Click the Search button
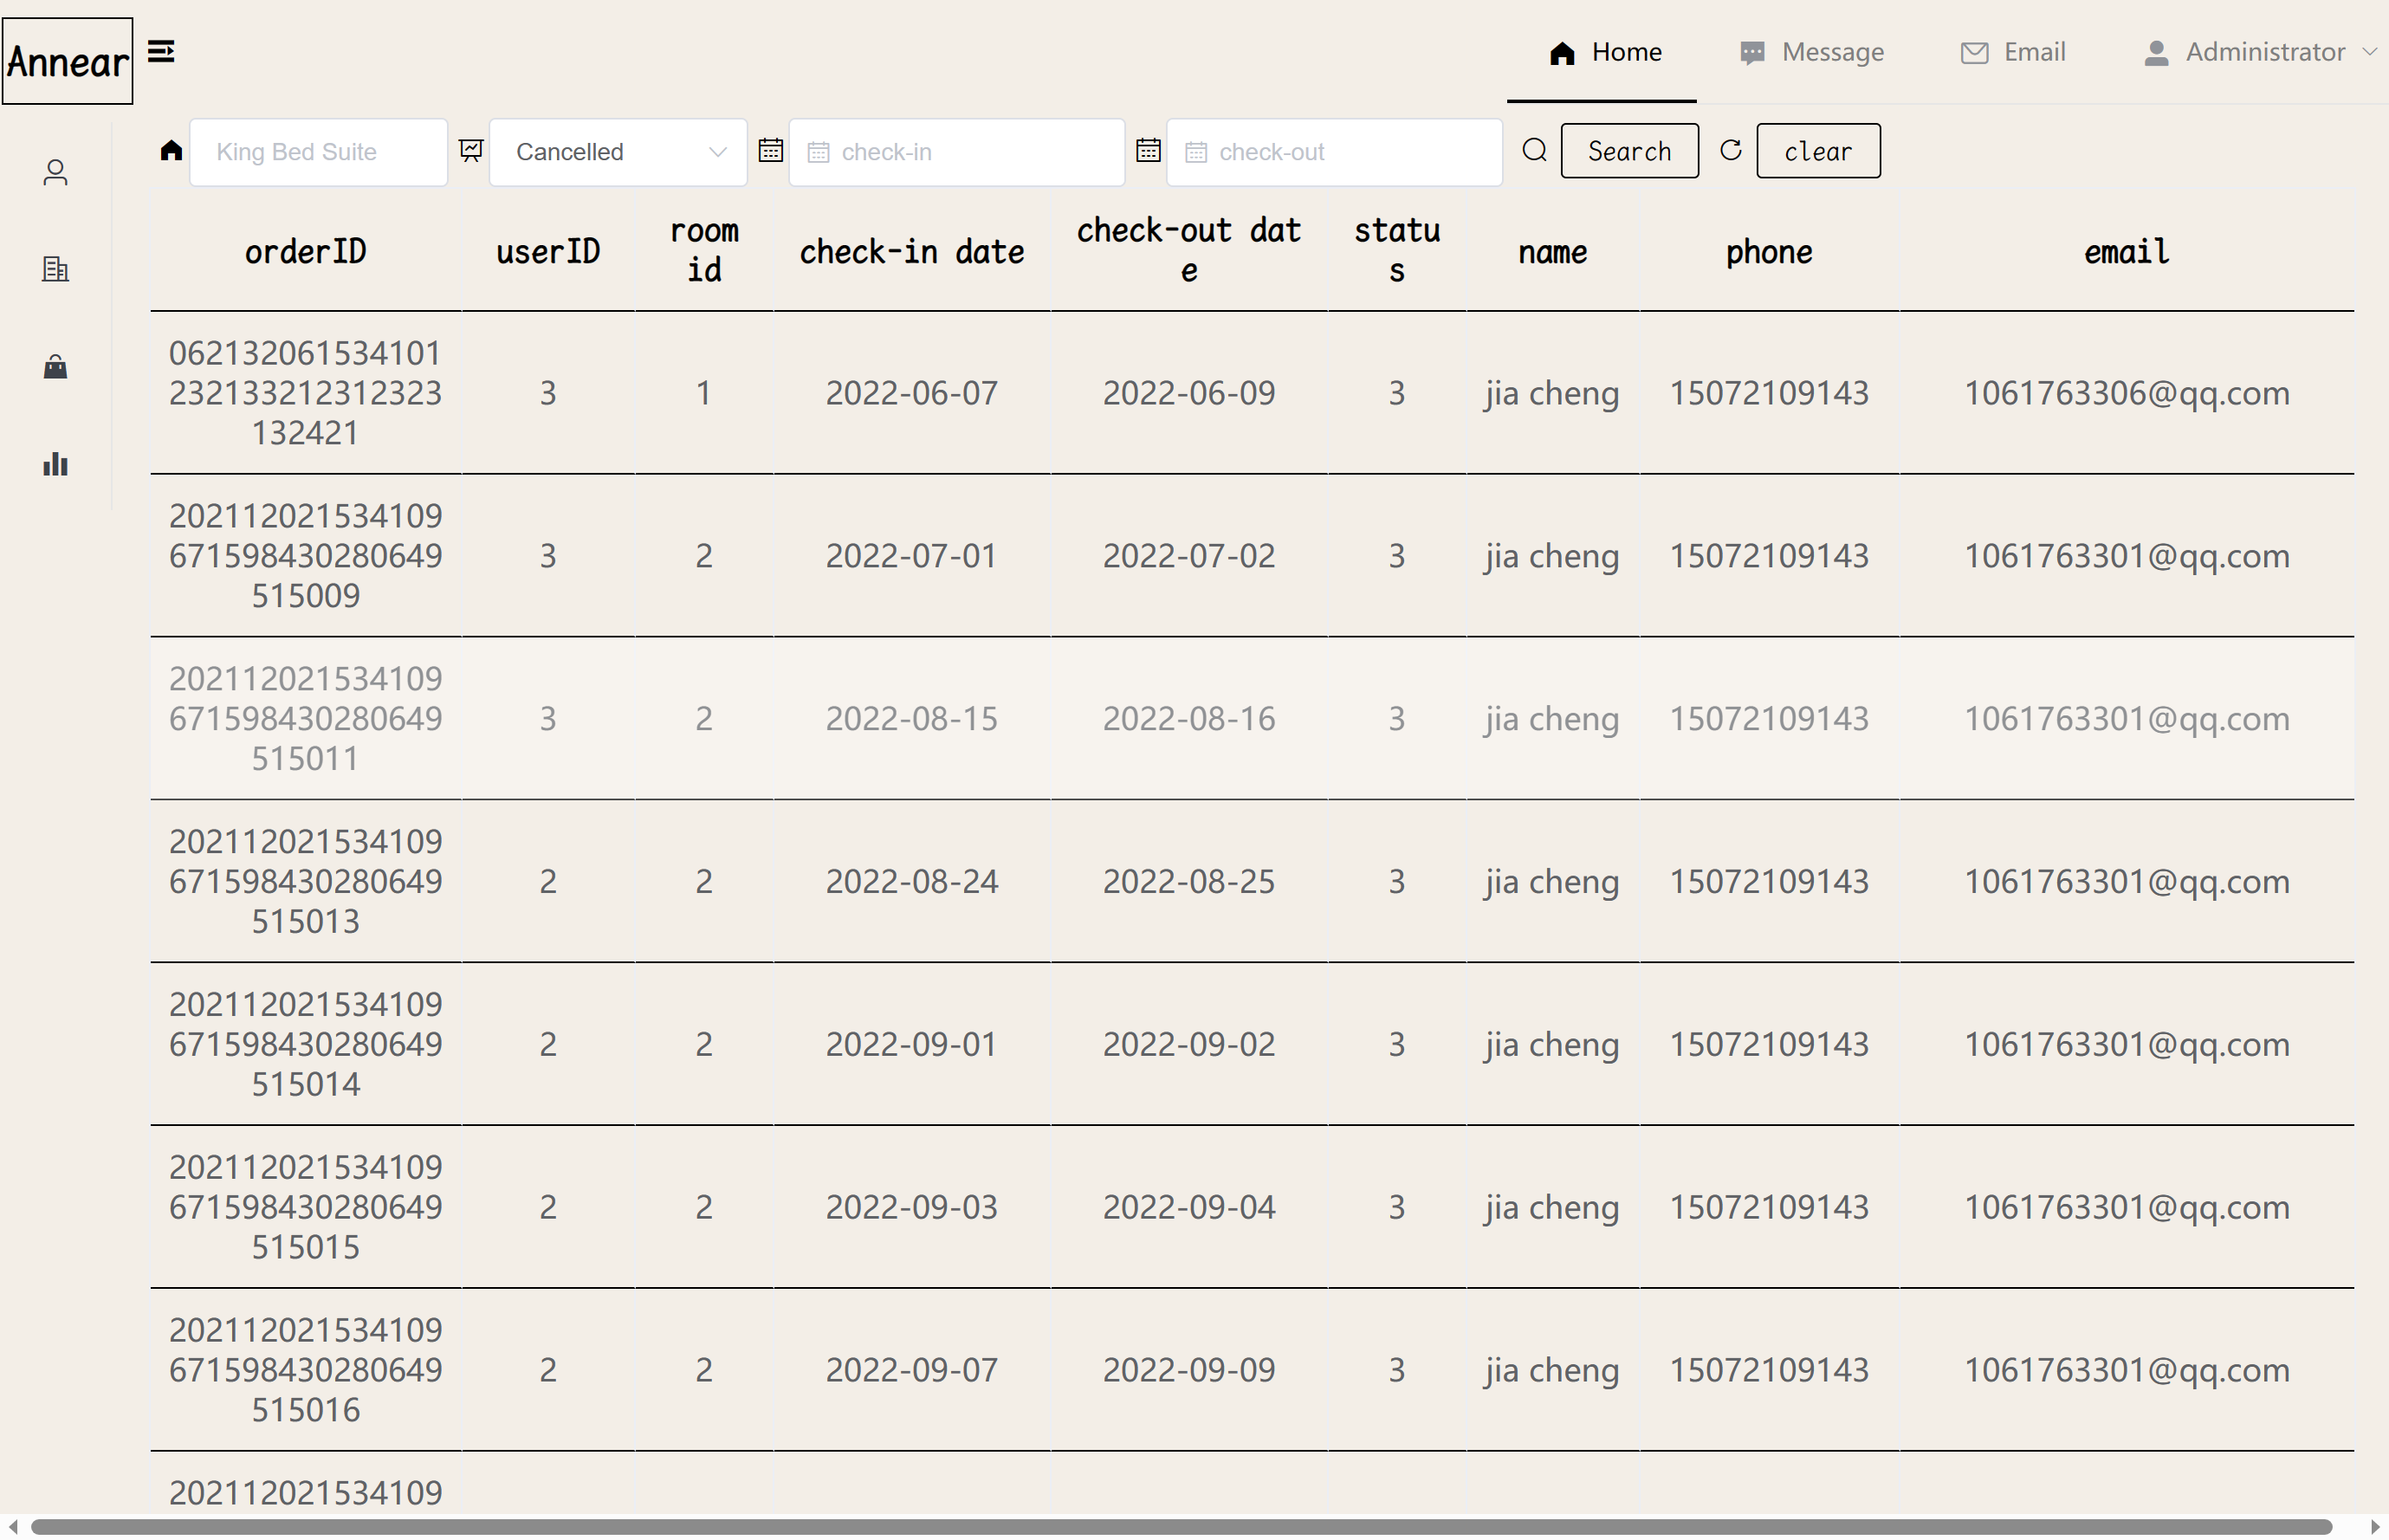Image resolution: width=2389 pixels, height=1540 pixels. click(1629, 151)
